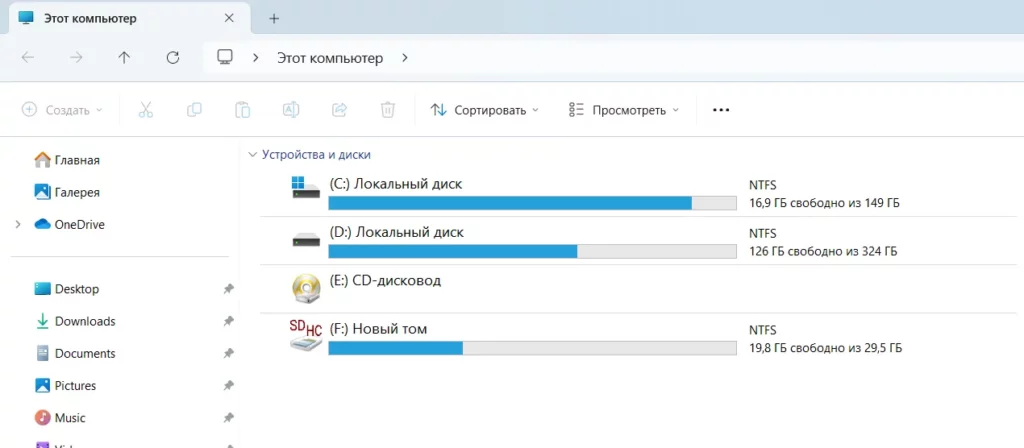The image size is (1024, 448).
Task: Click the Устройства и диски header
Action: pyautogui.click(x=316, y=155)
